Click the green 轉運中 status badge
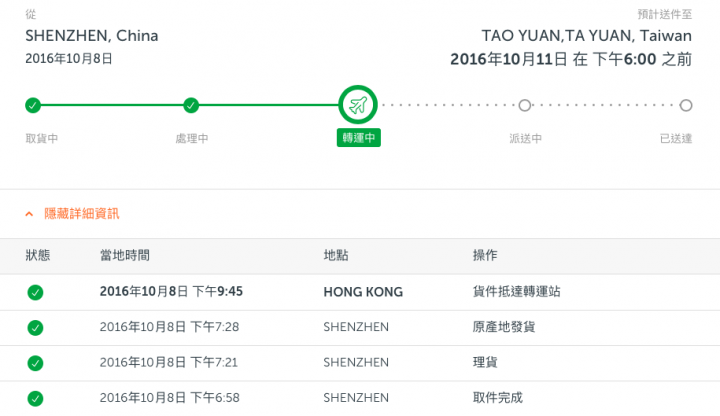This screenshot has height=416, width=720. pyautogui.click(x=359, y=138)
